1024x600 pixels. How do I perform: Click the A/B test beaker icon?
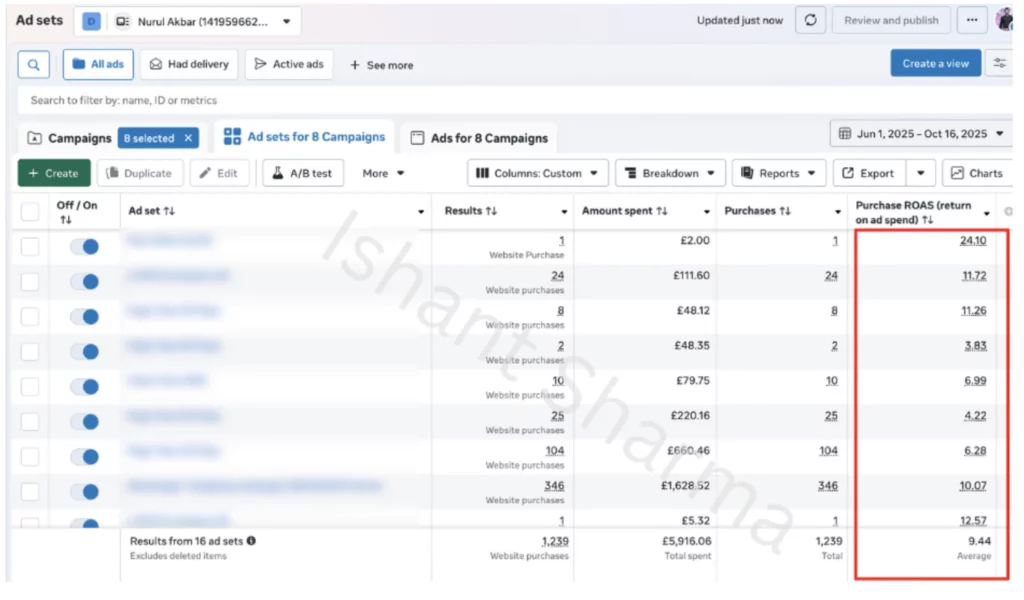point(279,172)
